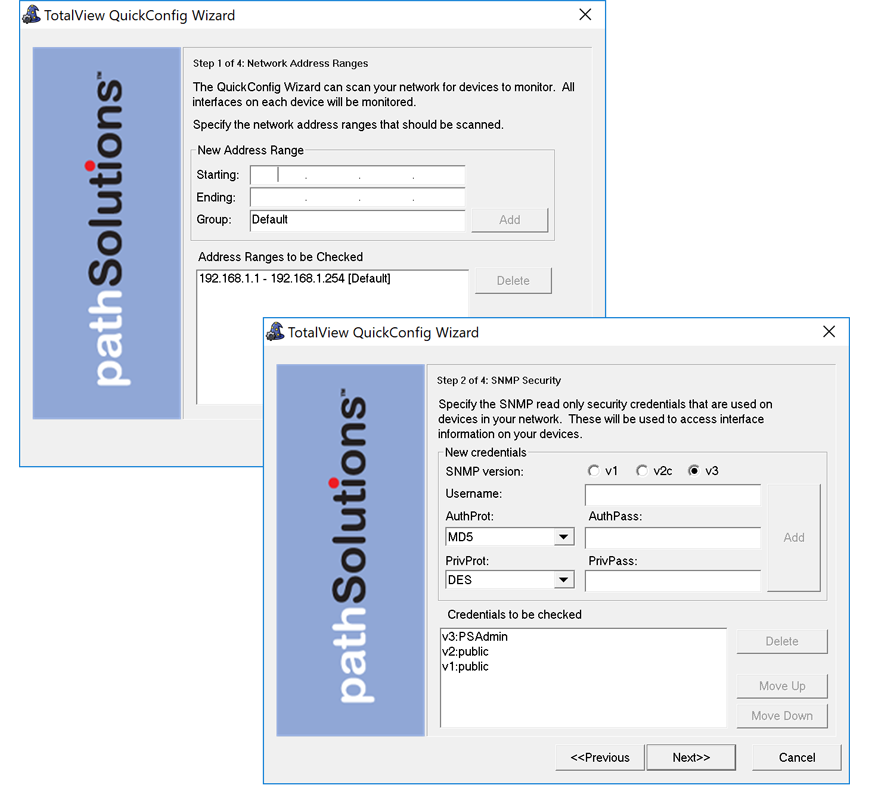Select SNMP version v3 radio button

point(694,471)
